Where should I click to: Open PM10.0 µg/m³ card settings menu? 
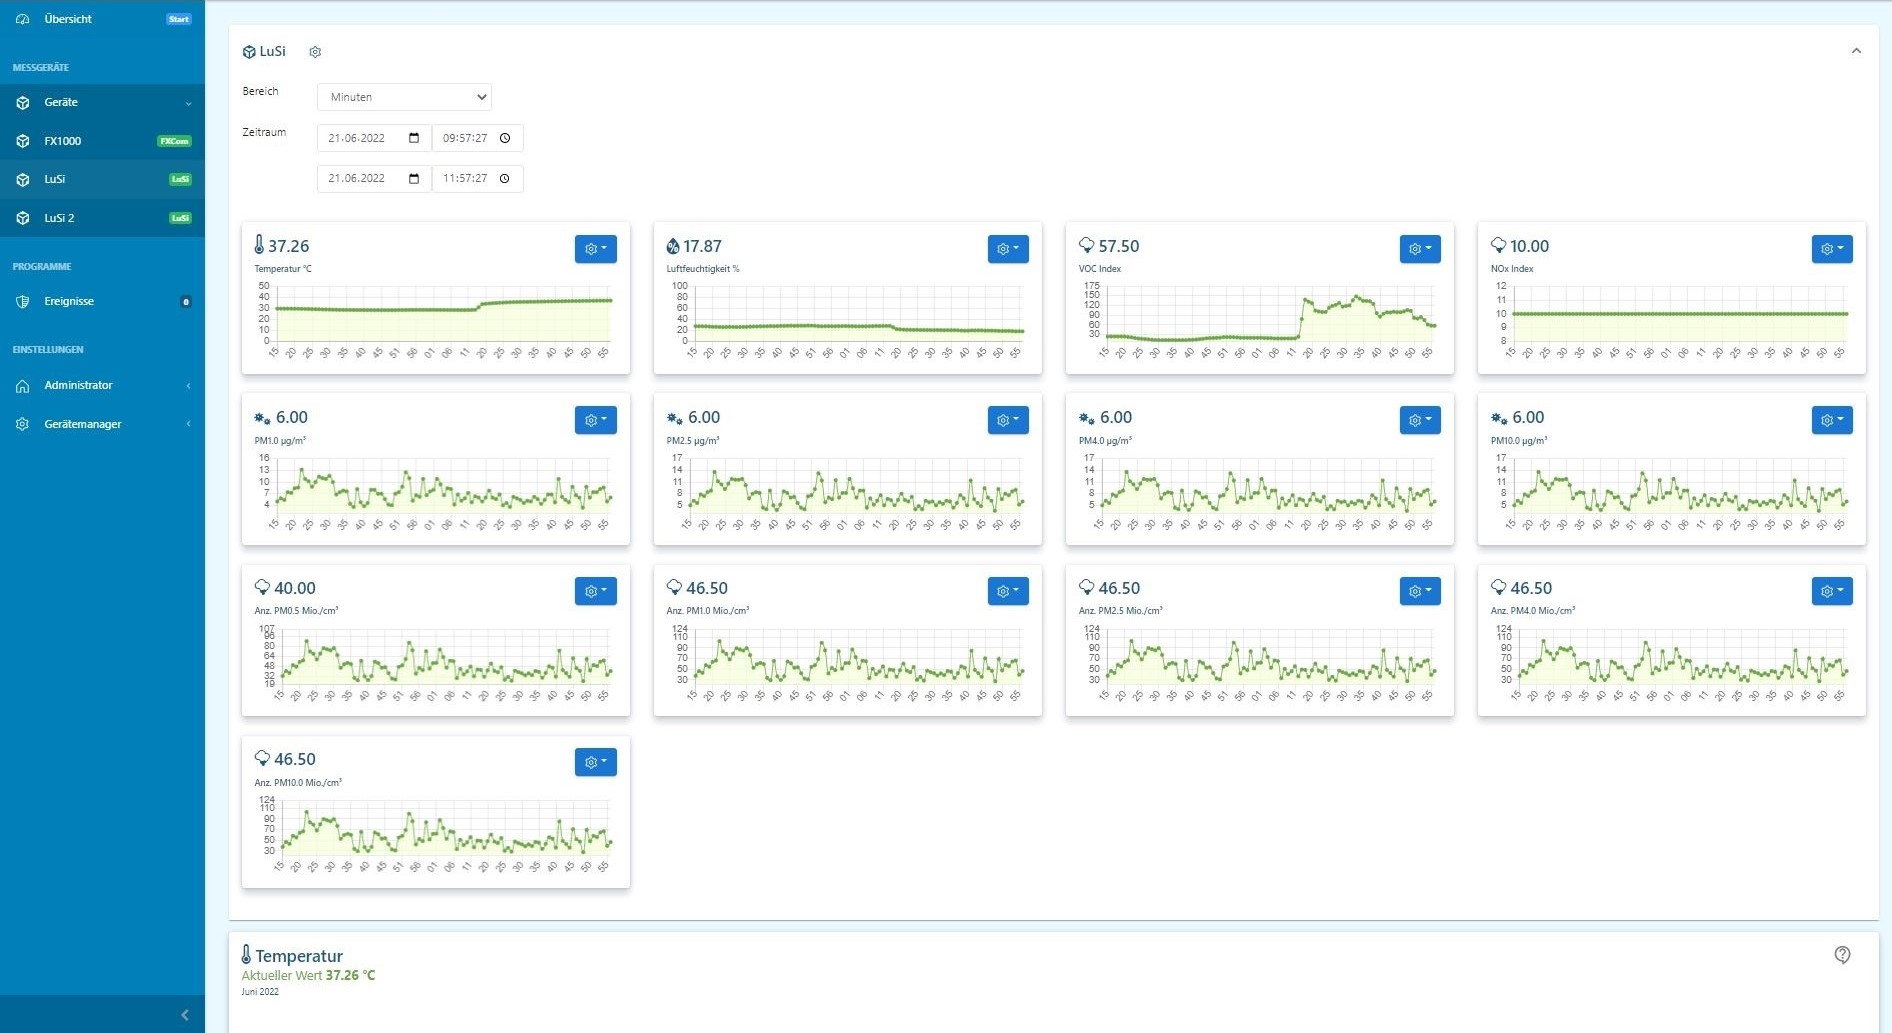tap(1832, 420)
